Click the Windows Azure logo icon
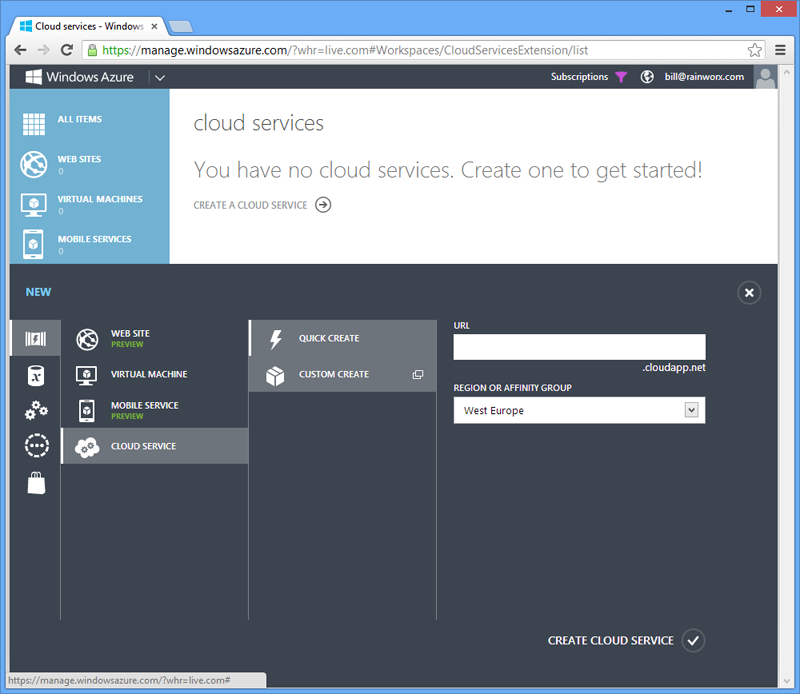This screenshot has width=800, height=694. 34,77
